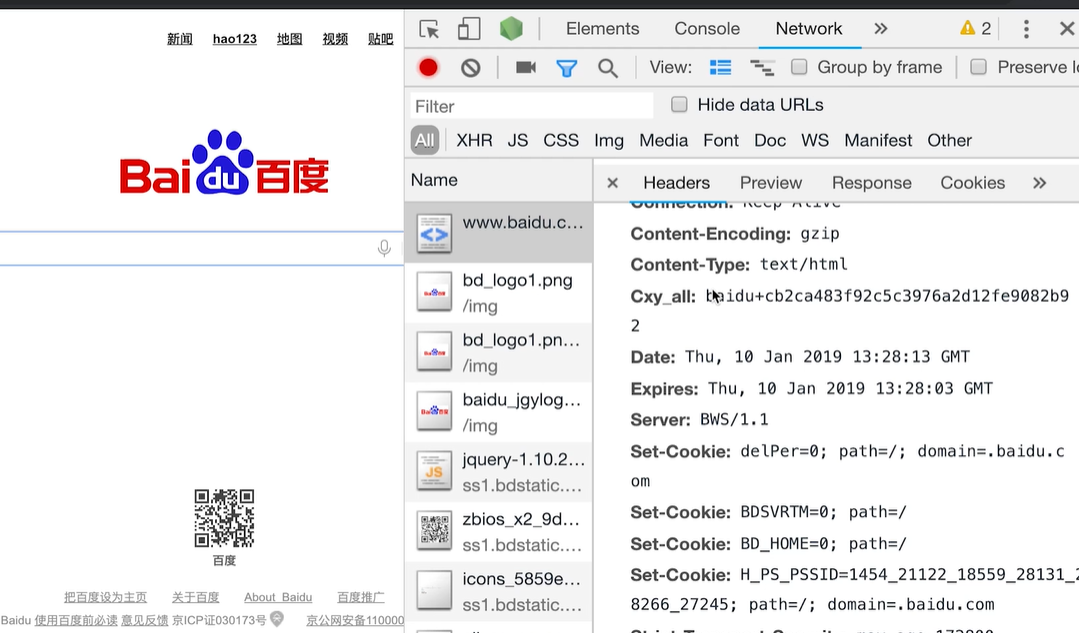The width and height of the screenshot is (1079, 633).
Task: Switch to large request rows view
Action: [720, 67]
